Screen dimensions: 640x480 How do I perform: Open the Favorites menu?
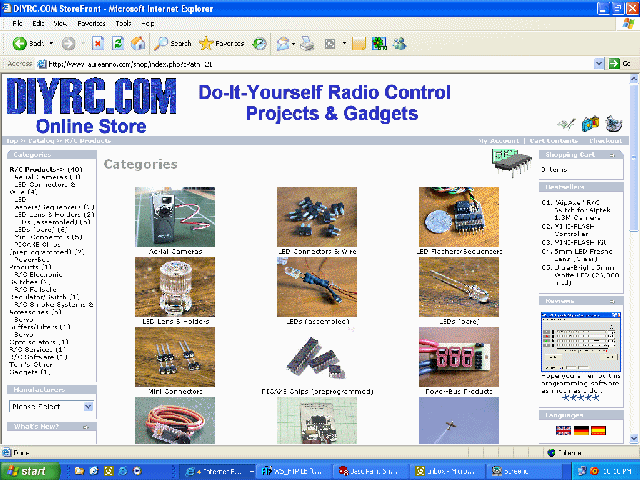tap(91, 23)
